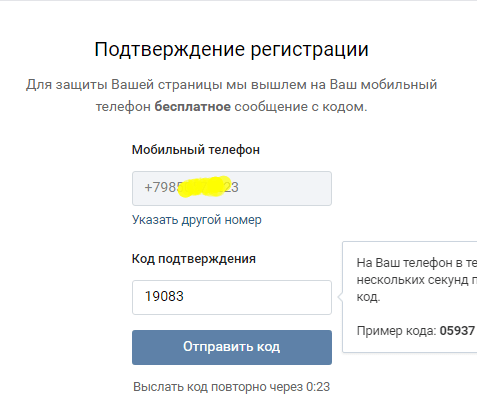Click the yellow highlight over the phone number

click(204, 187)
